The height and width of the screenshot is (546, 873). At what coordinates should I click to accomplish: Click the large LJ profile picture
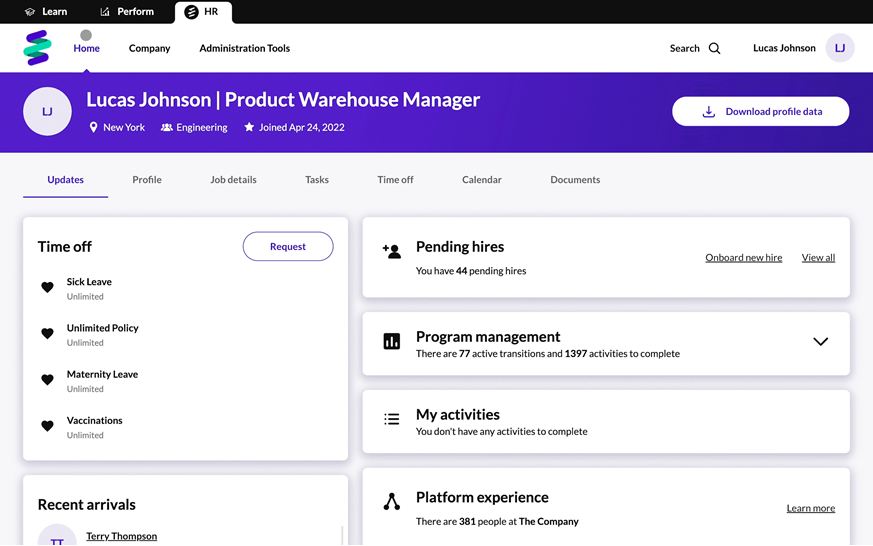point(47,112)
